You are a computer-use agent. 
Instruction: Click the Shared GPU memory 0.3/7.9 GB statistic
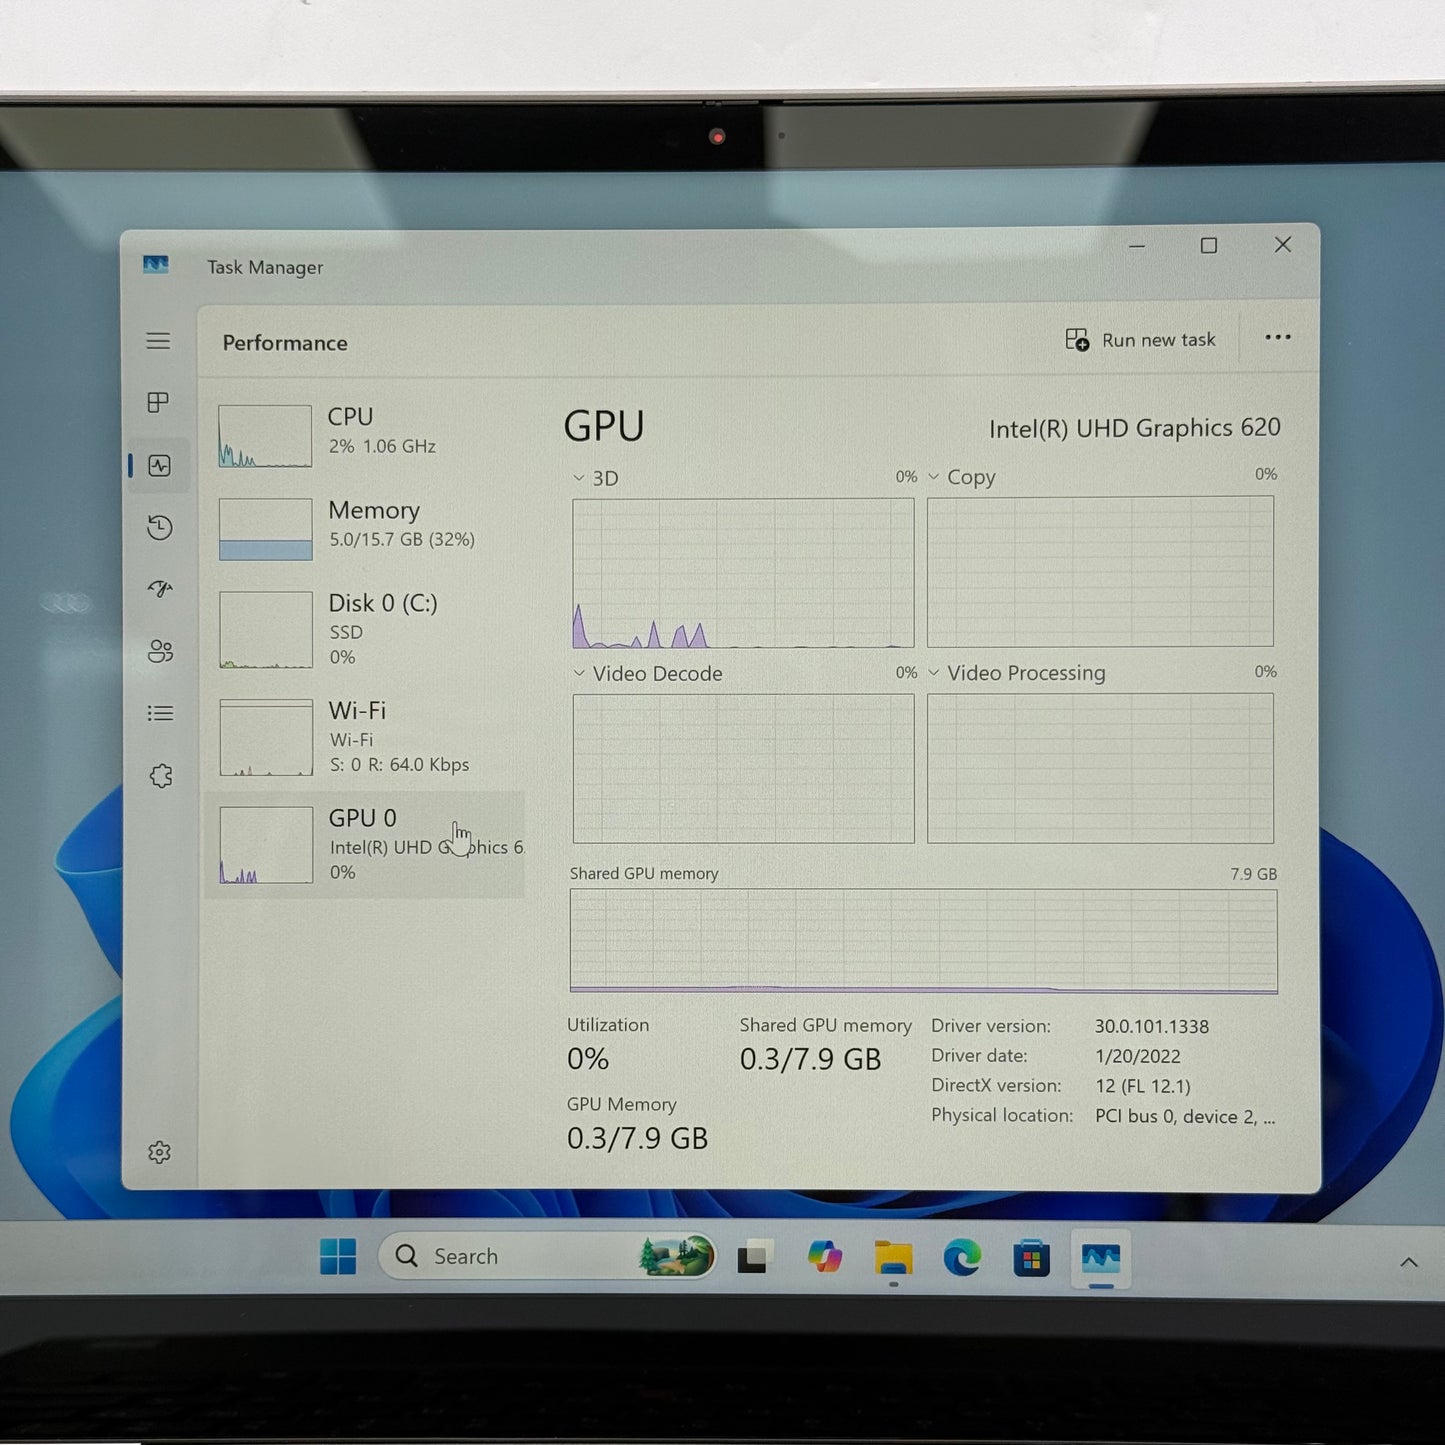(810, 1059)
